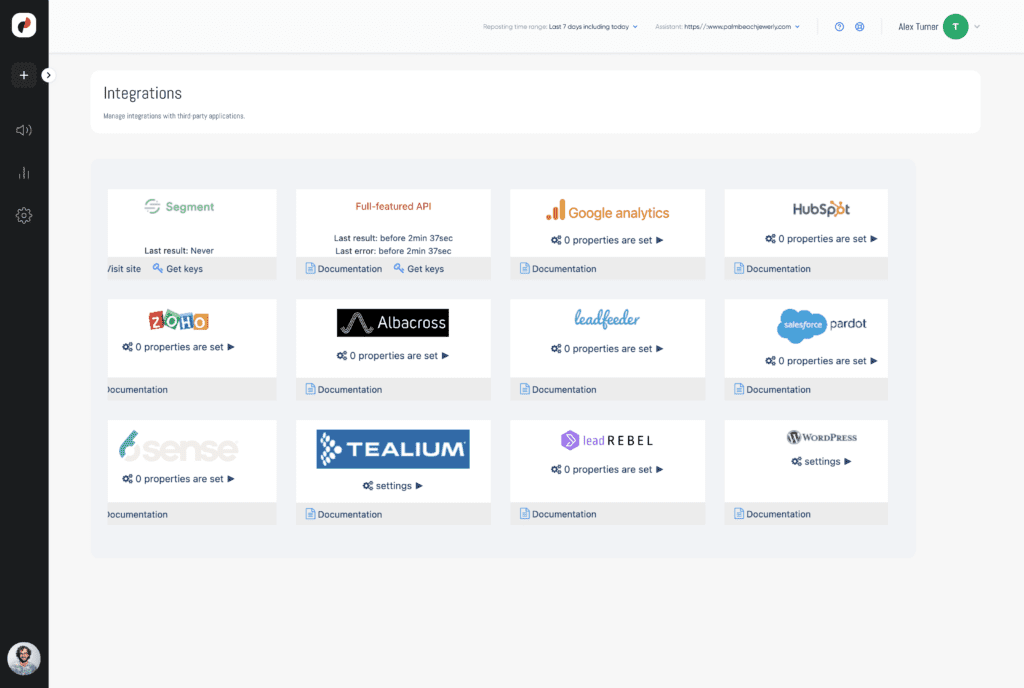The width and height of the screenshot is (1024, 688).
Task: Expand the sidebar using the chevron arrow
Action: pyautogui.click(x=48, y=74)
